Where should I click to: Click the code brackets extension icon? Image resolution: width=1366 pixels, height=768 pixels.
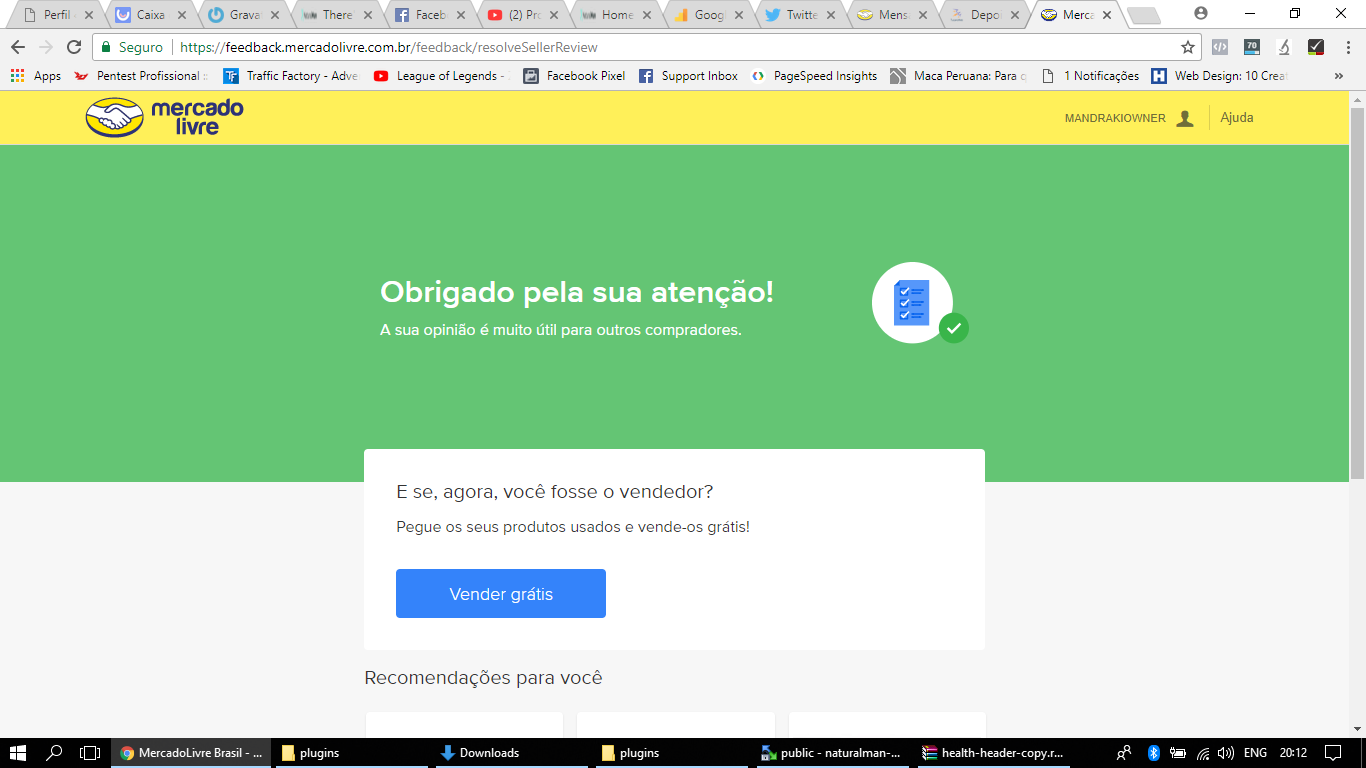click(1219, 47)
